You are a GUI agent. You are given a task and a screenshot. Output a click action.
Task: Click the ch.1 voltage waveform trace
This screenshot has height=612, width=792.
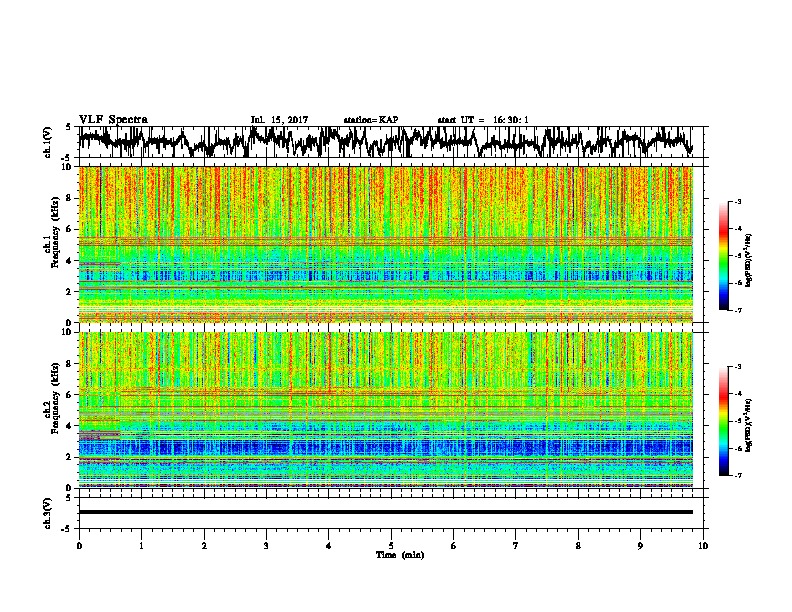pyautogui.click(x=386, y=141)
